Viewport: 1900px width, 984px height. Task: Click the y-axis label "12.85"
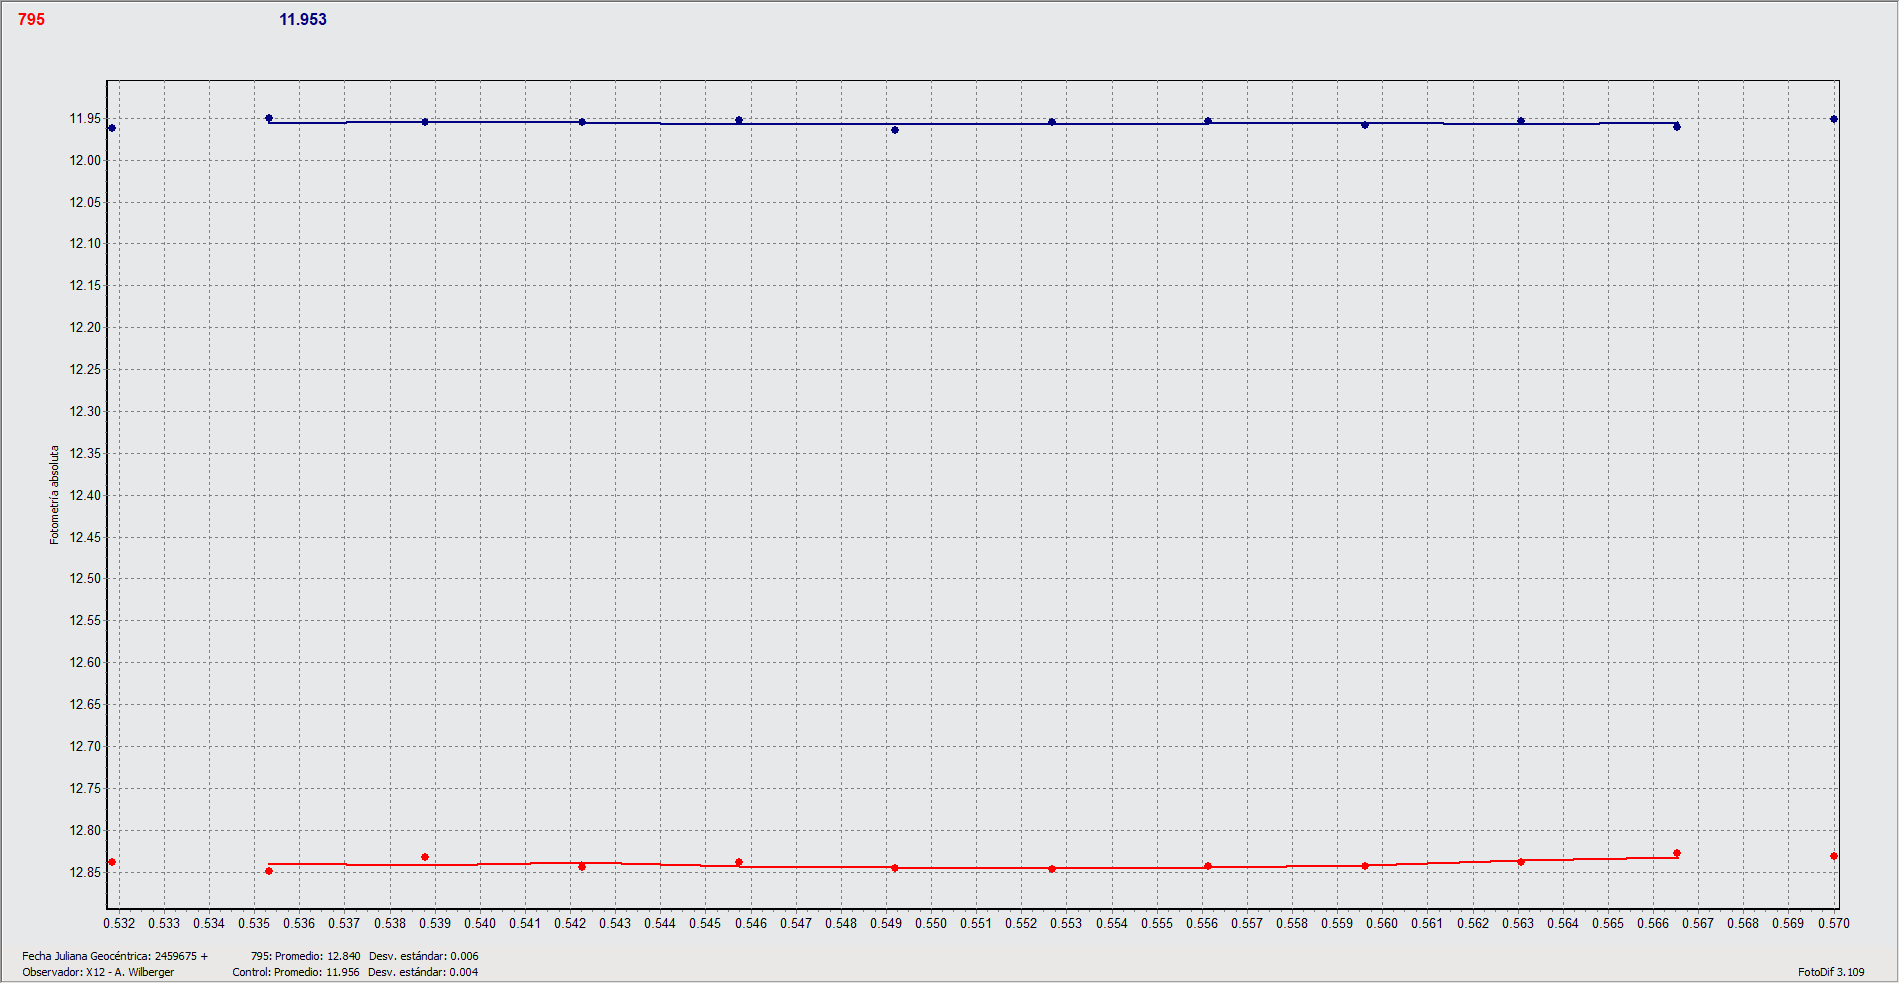tap(85, 872)
